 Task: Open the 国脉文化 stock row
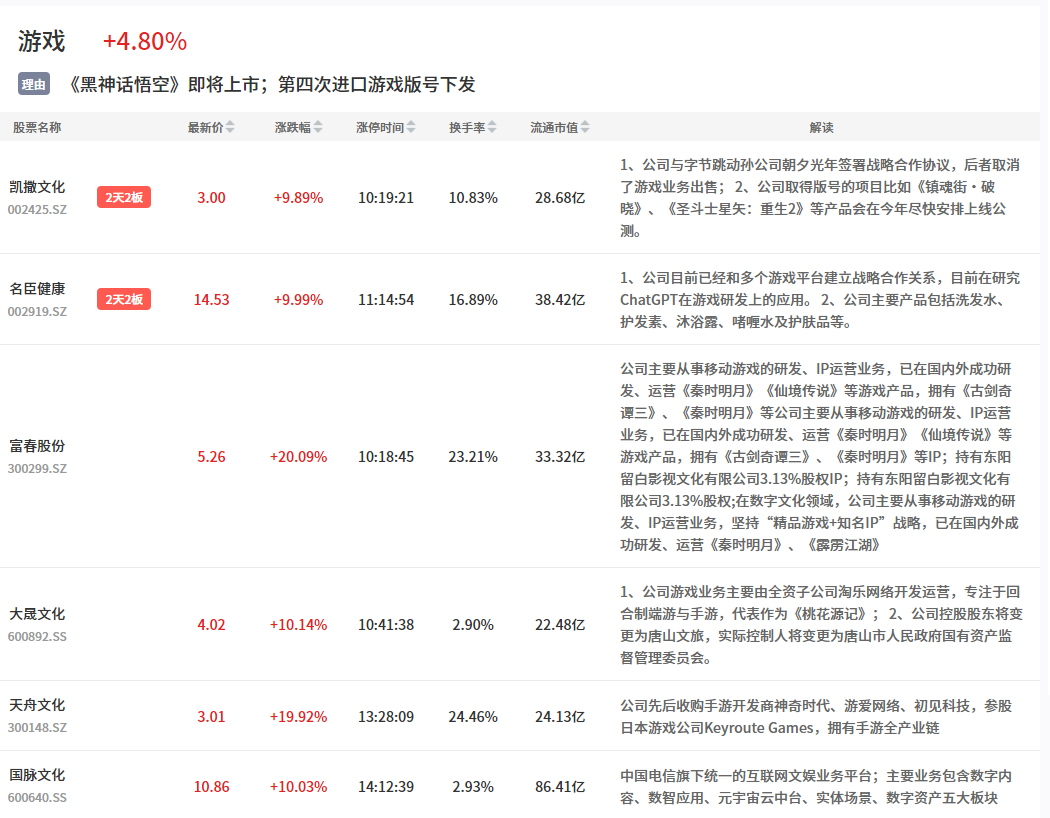tap(37, 775)
